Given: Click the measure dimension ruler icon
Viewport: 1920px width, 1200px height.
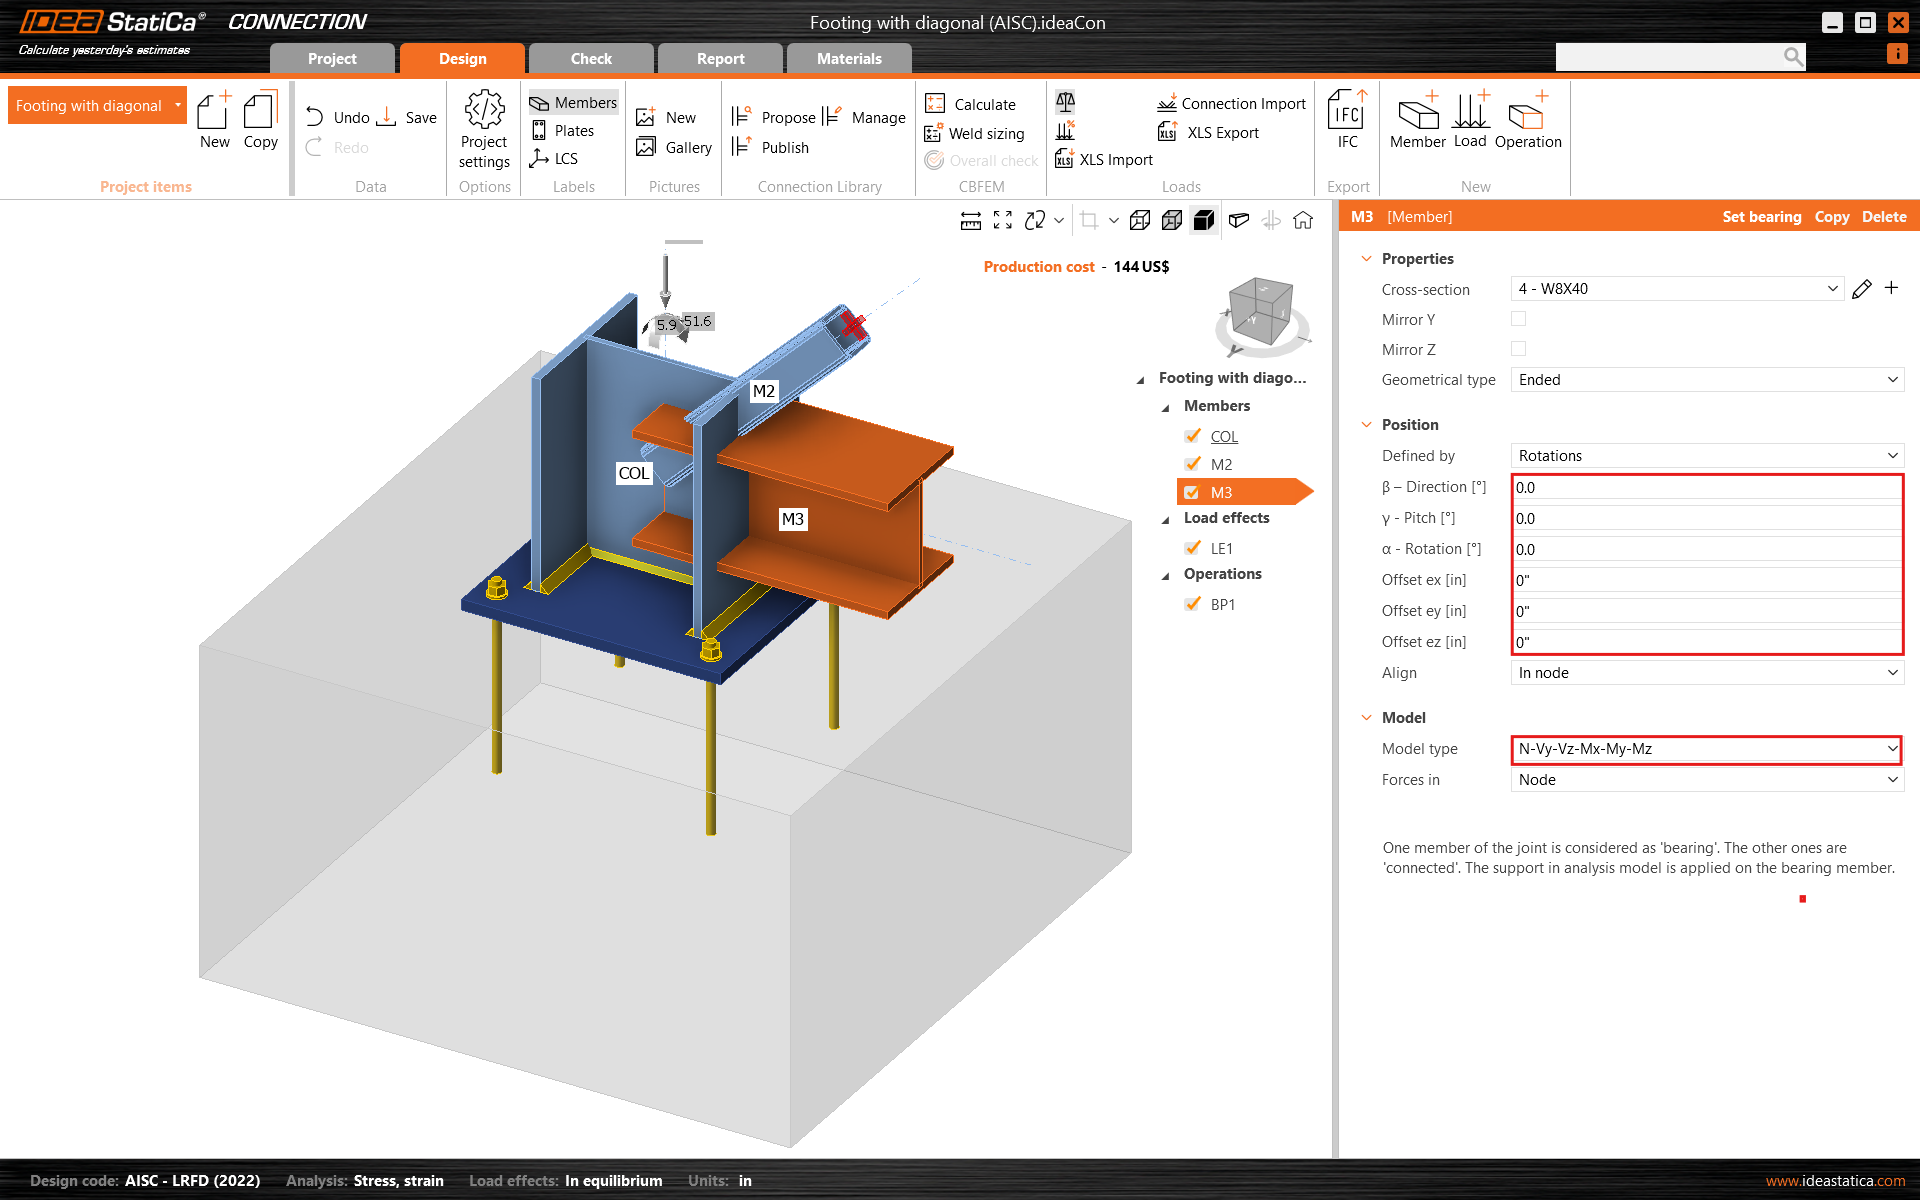Looking at the screenshot, I should (x=970, y=220).
